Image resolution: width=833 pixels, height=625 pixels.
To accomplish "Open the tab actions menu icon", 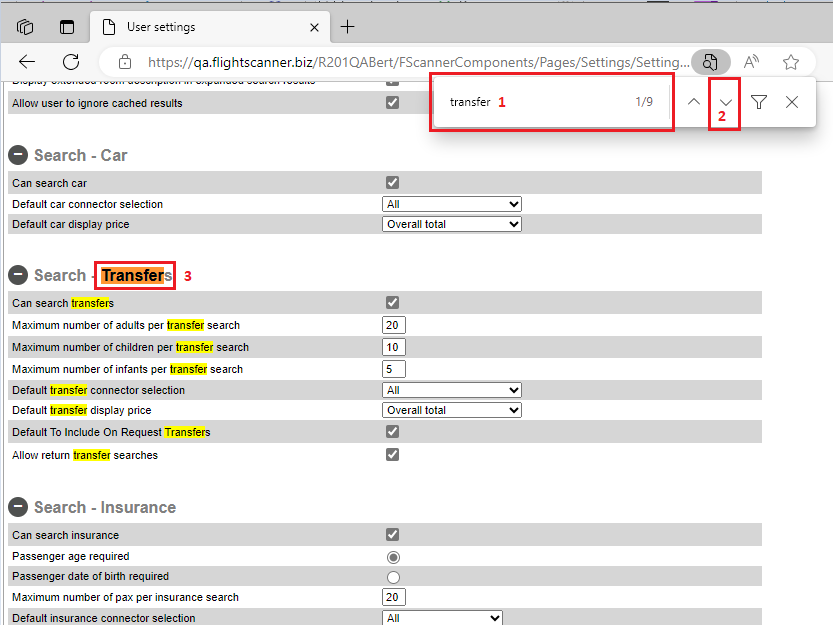I will tap(67, 27).
